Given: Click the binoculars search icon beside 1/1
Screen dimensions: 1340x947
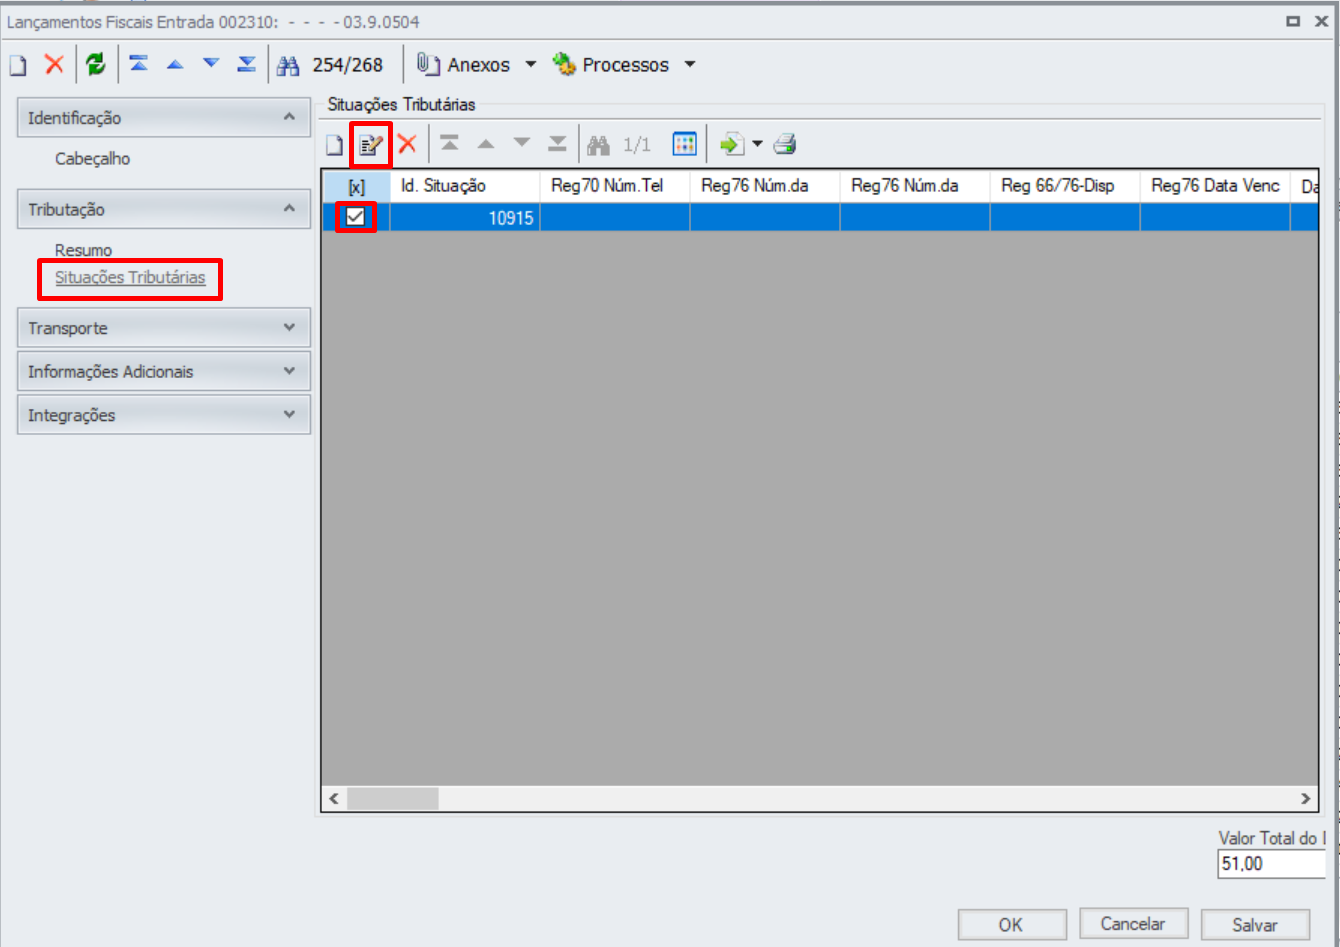Looking at the screenshot, I should 599,146.
